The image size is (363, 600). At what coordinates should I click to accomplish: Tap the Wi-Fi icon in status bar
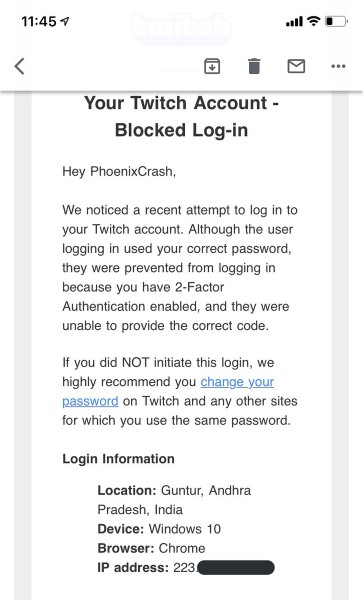tap(314, 21)
